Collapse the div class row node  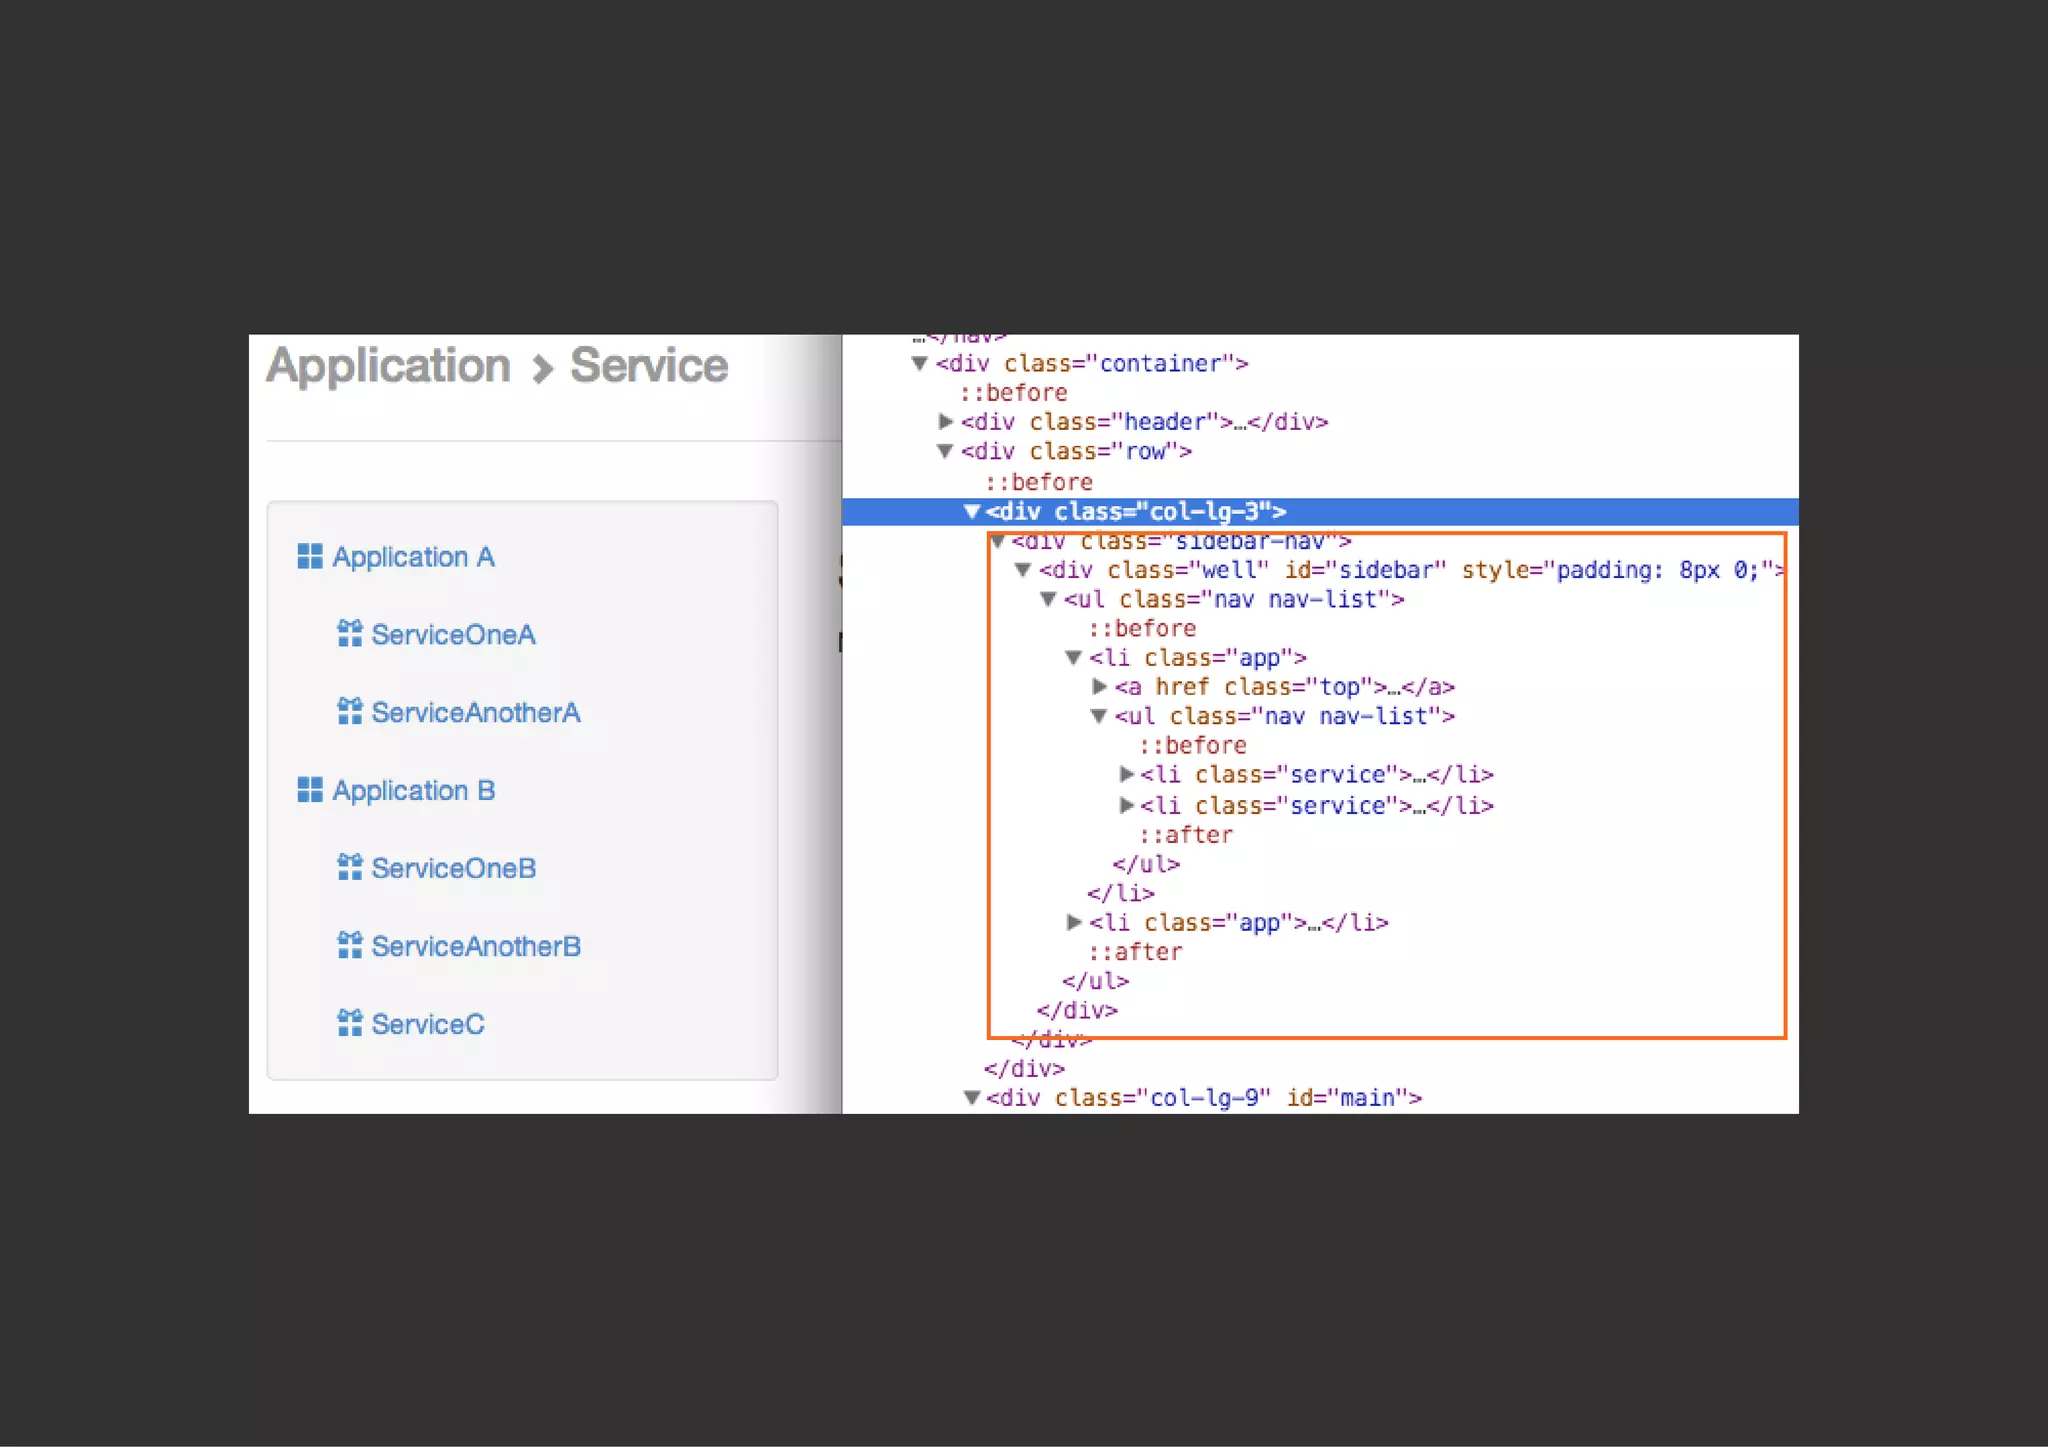click(x=945, y=452)
